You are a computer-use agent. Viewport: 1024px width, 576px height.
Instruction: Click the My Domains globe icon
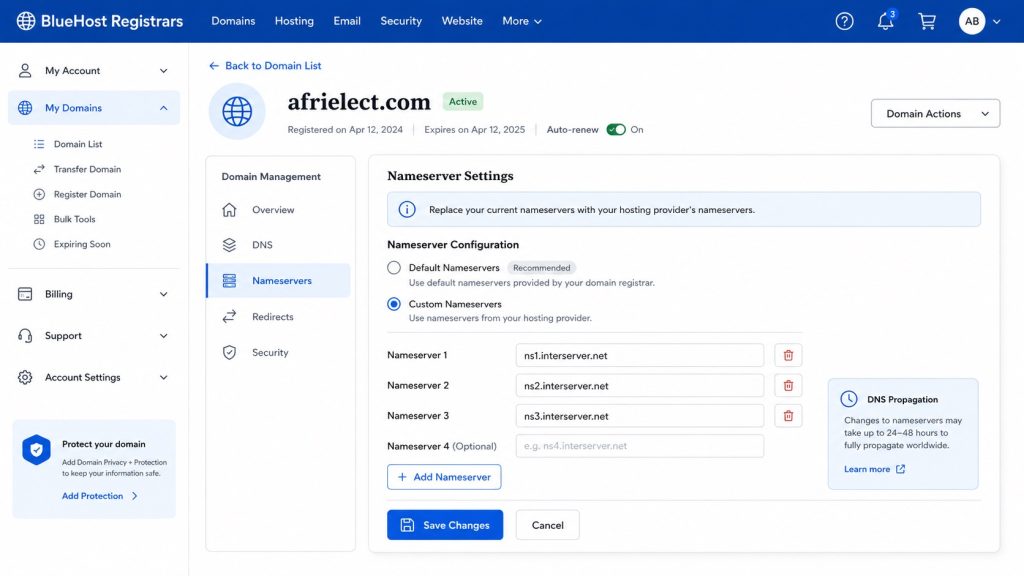[x=25, y=108]
